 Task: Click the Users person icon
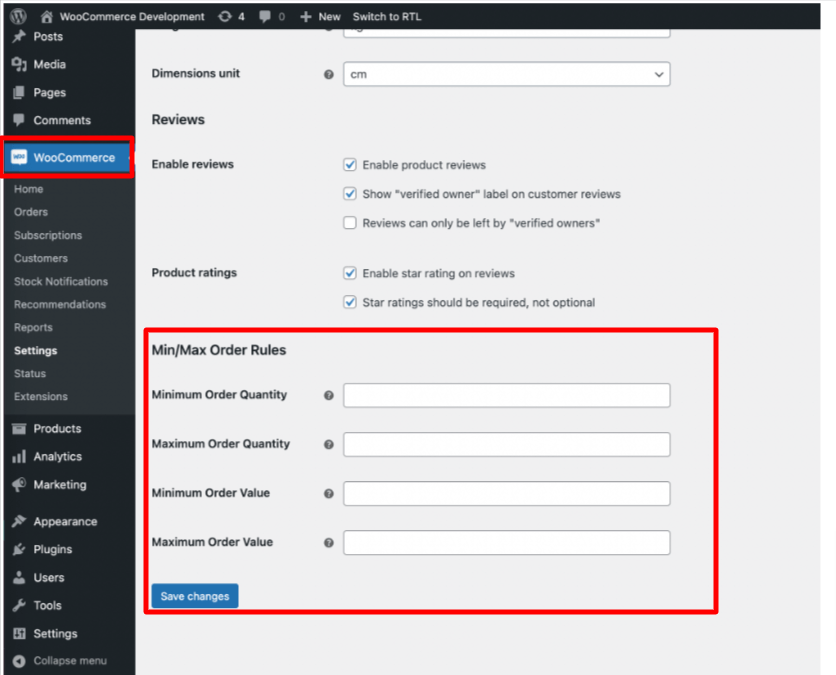tap(19, 577)
